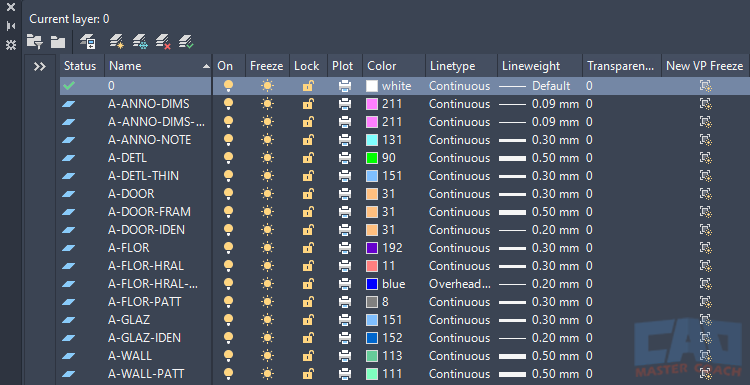This screenshot has height=385, width=750.
Task: Toggle New VP Freeze for A-DETL-THIN
Action: click(x=706, y=176)
